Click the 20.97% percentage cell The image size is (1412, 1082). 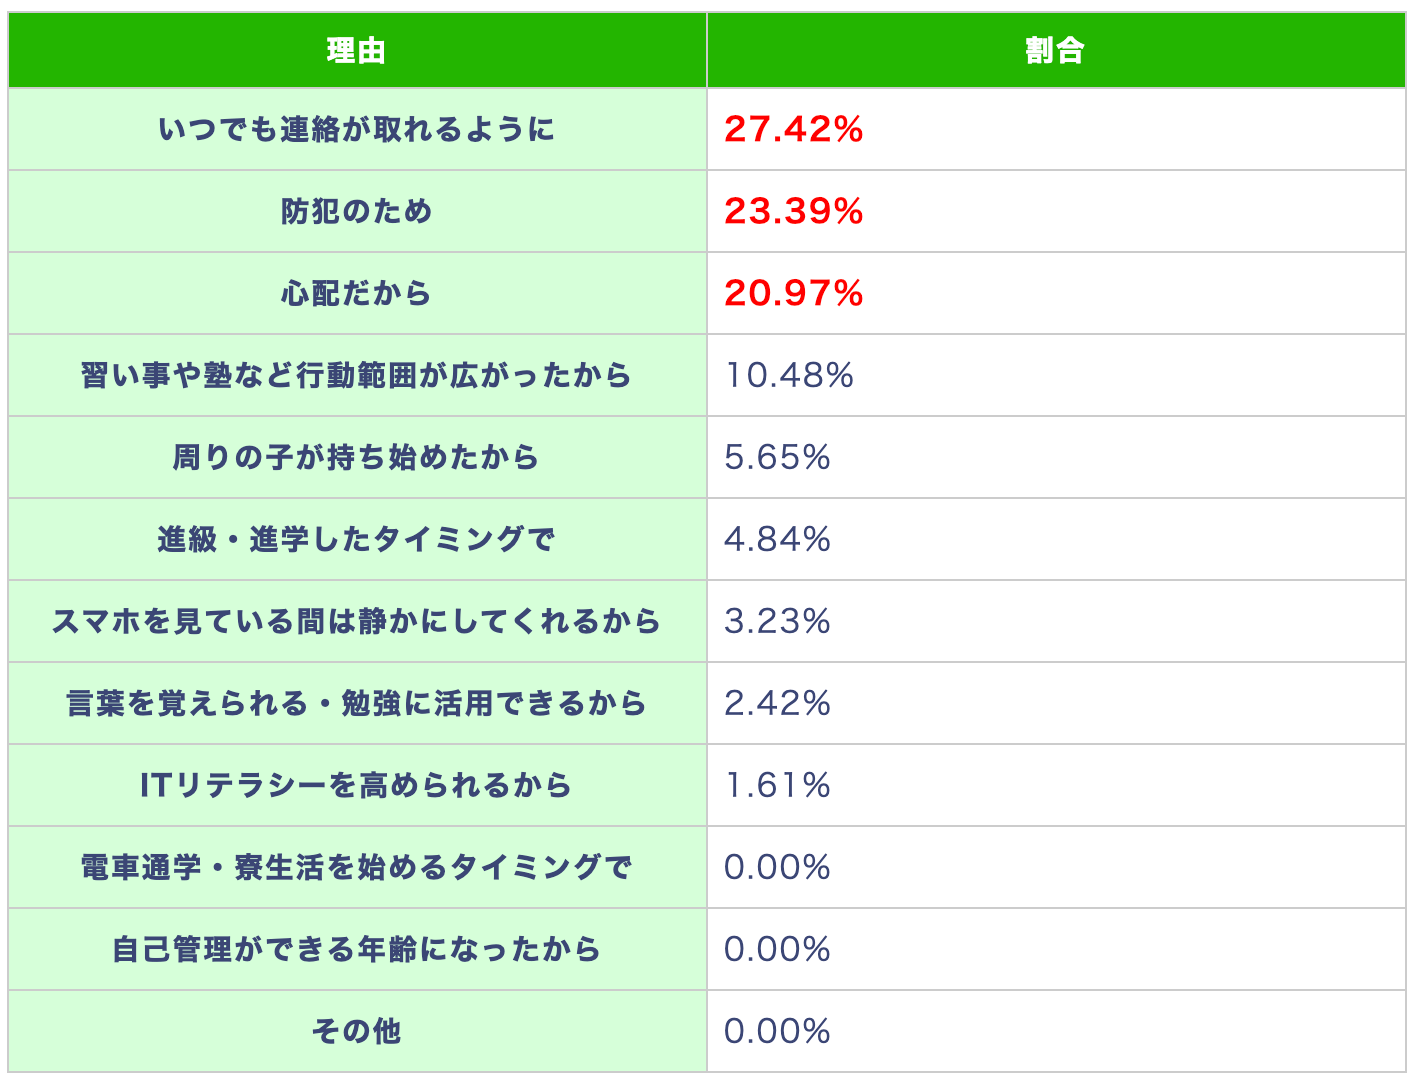(x=793, y=293)
